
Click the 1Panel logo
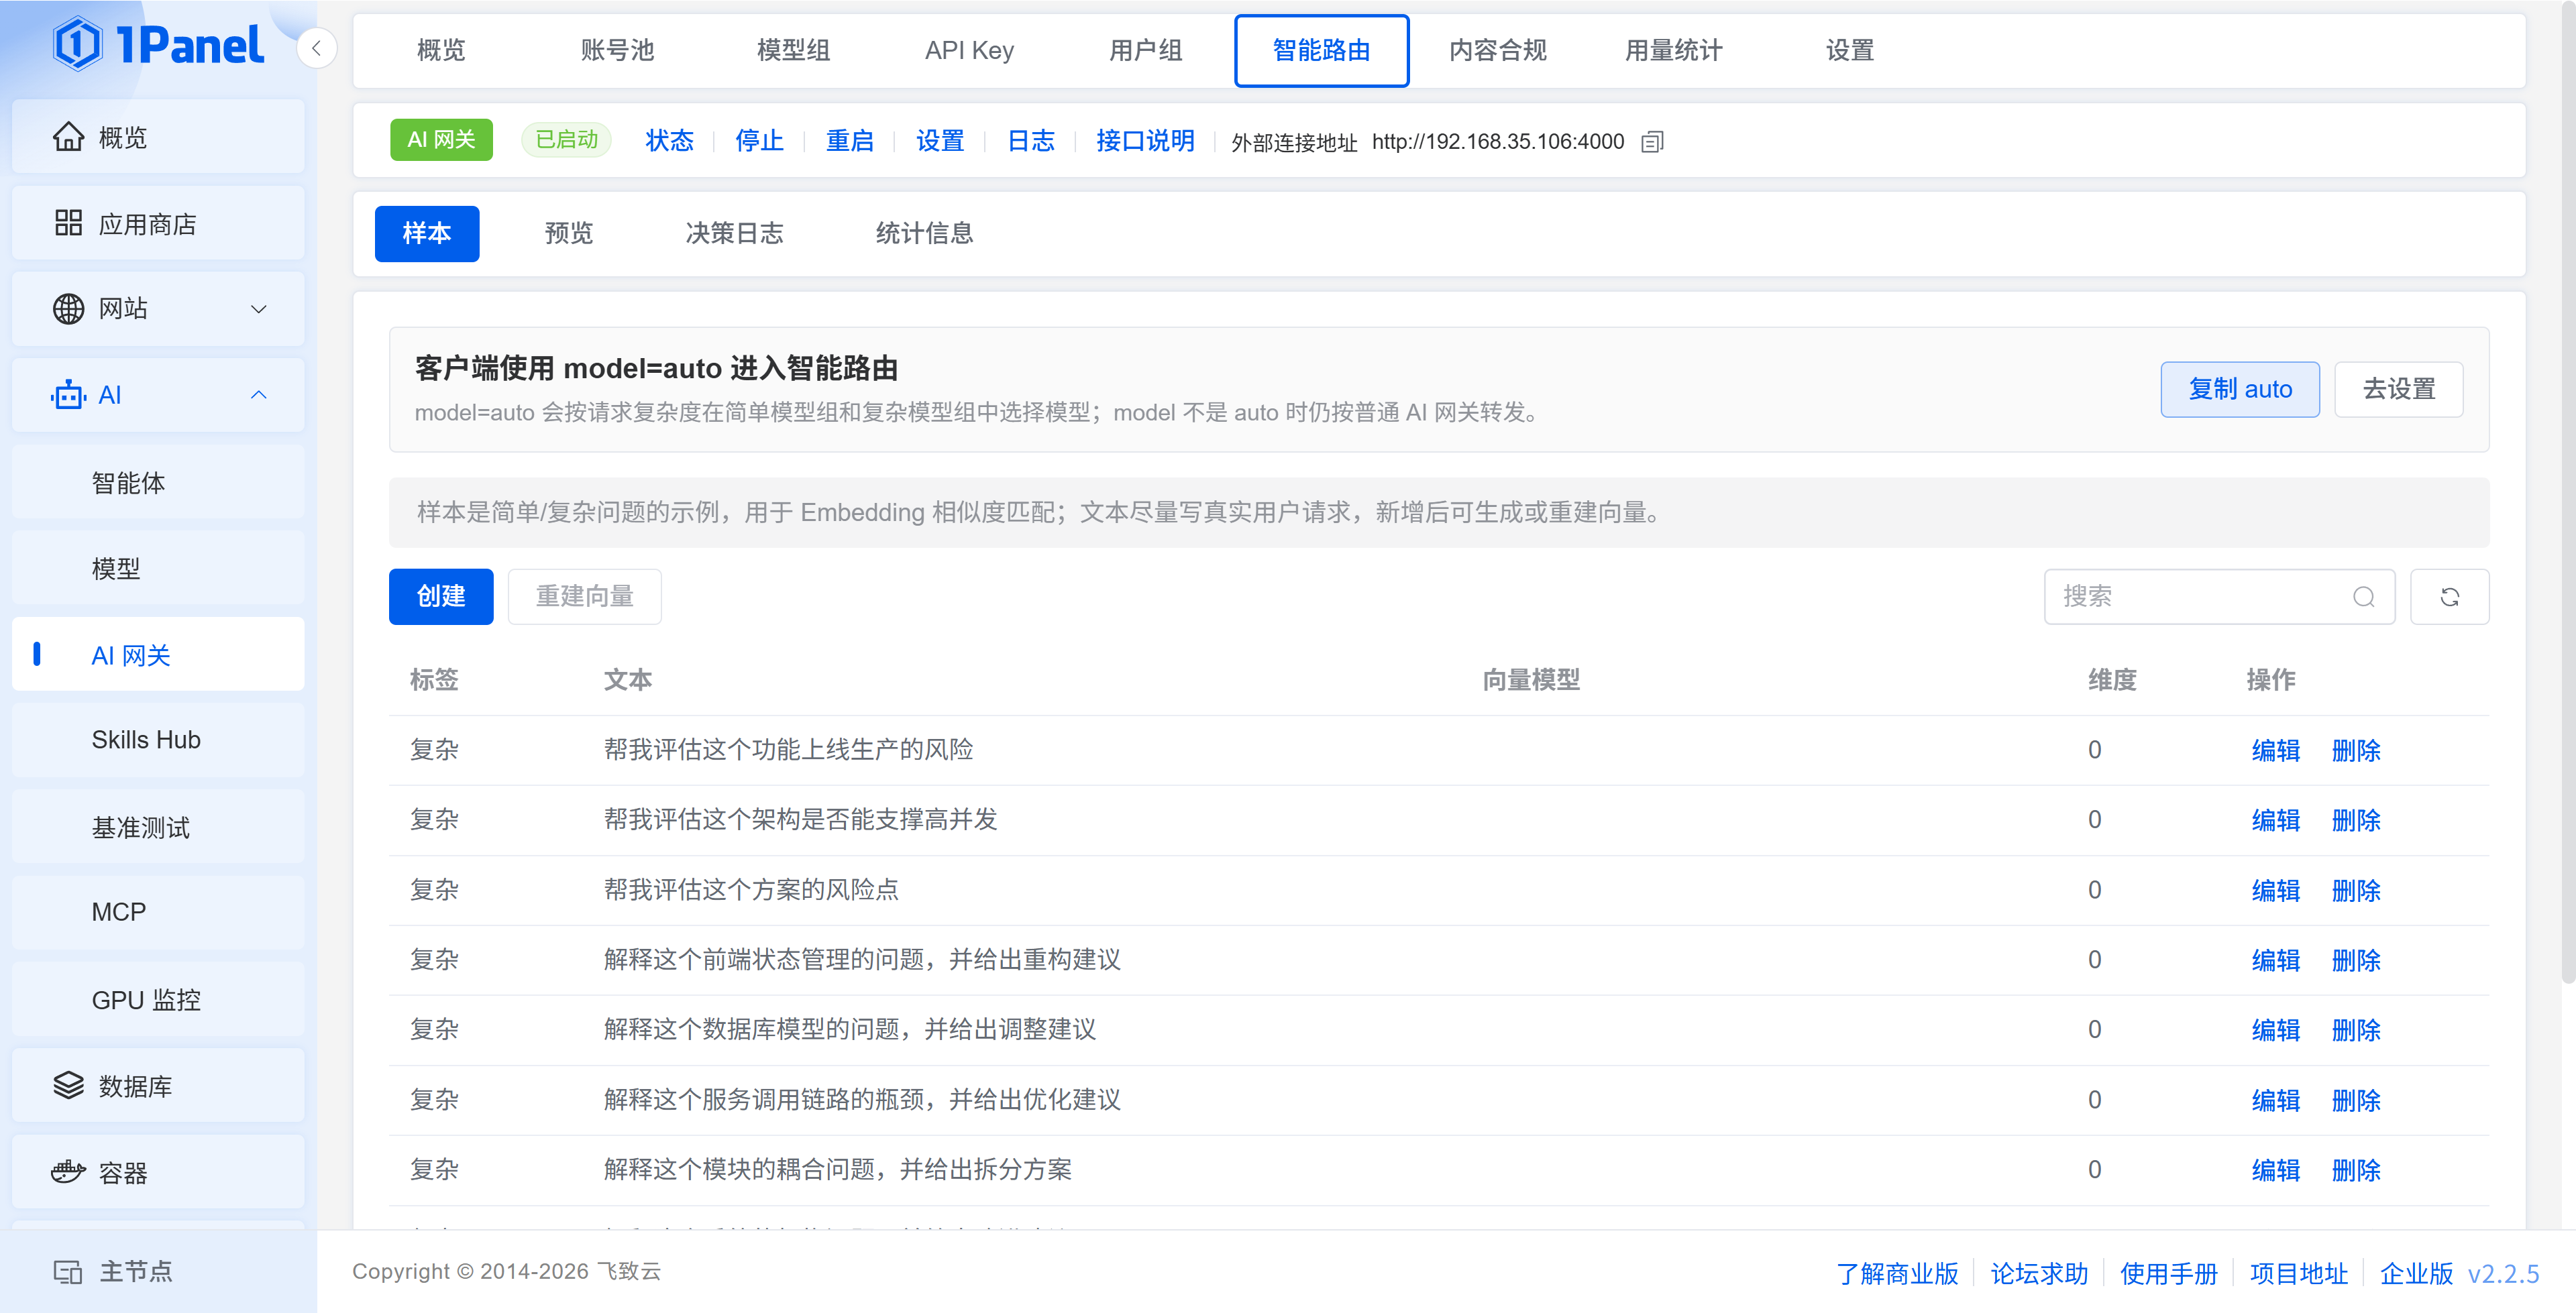click(158, 45)
